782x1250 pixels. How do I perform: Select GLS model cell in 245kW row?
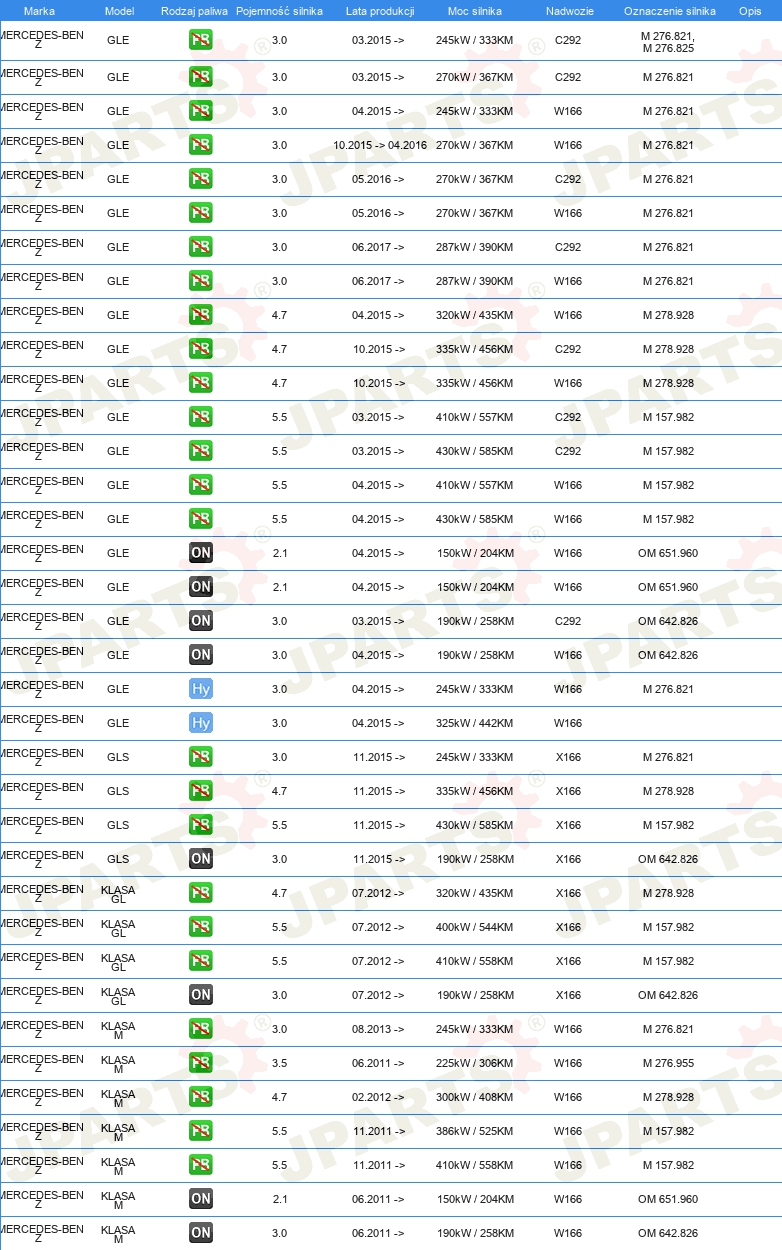click(118, 757)
